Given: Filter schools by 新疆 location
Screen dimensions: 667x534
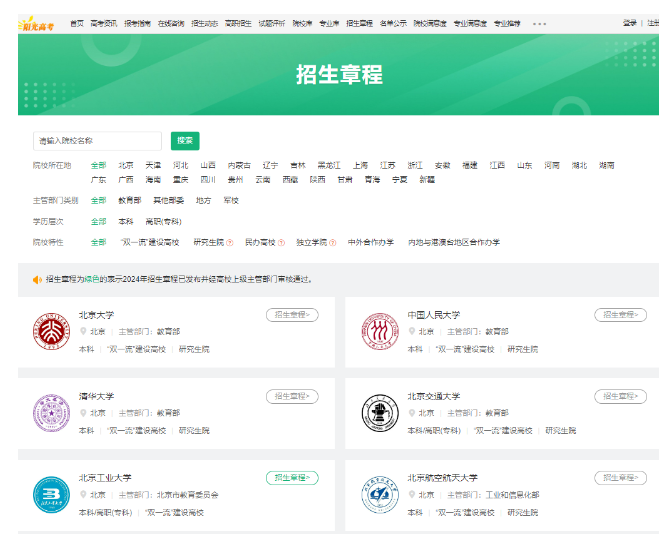Looking at the screenshot, I should pos(427,180).
